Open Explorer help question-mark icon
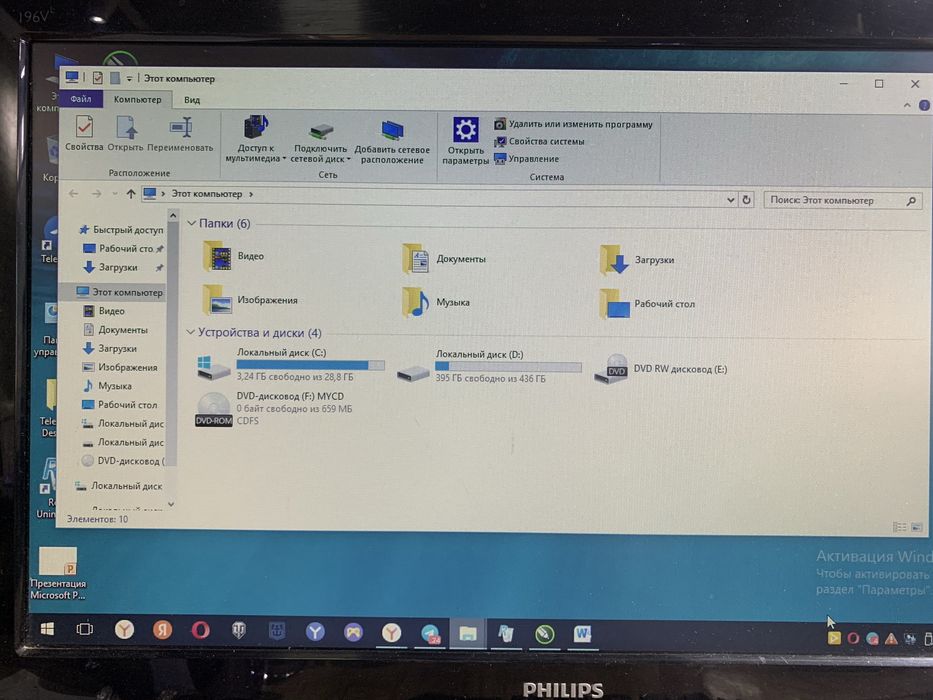 [x=924, y=105]
